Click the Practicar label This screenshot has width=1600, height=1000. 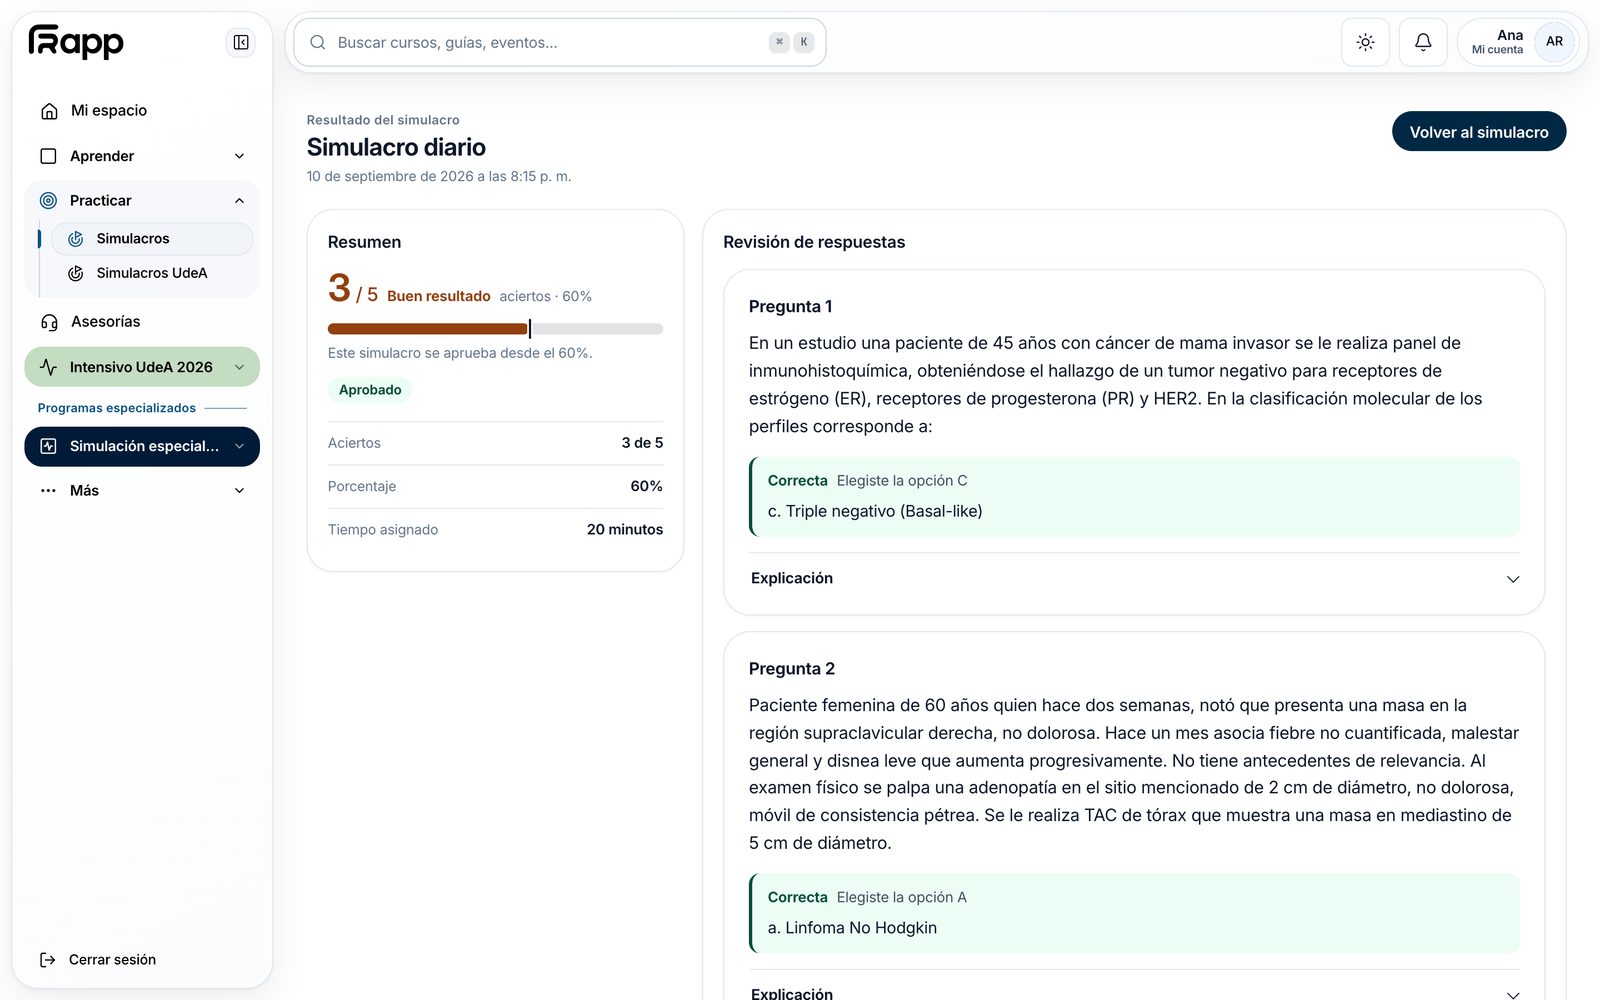tap(100, 201)
